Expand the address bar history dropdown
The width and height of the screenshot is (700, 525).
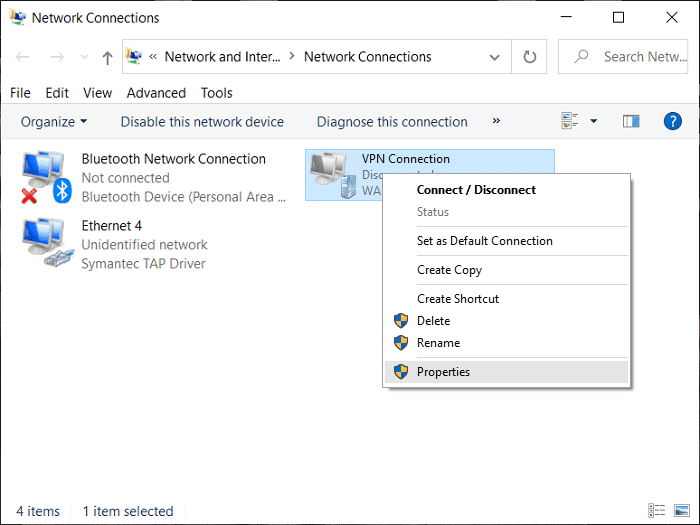point(494,57)
